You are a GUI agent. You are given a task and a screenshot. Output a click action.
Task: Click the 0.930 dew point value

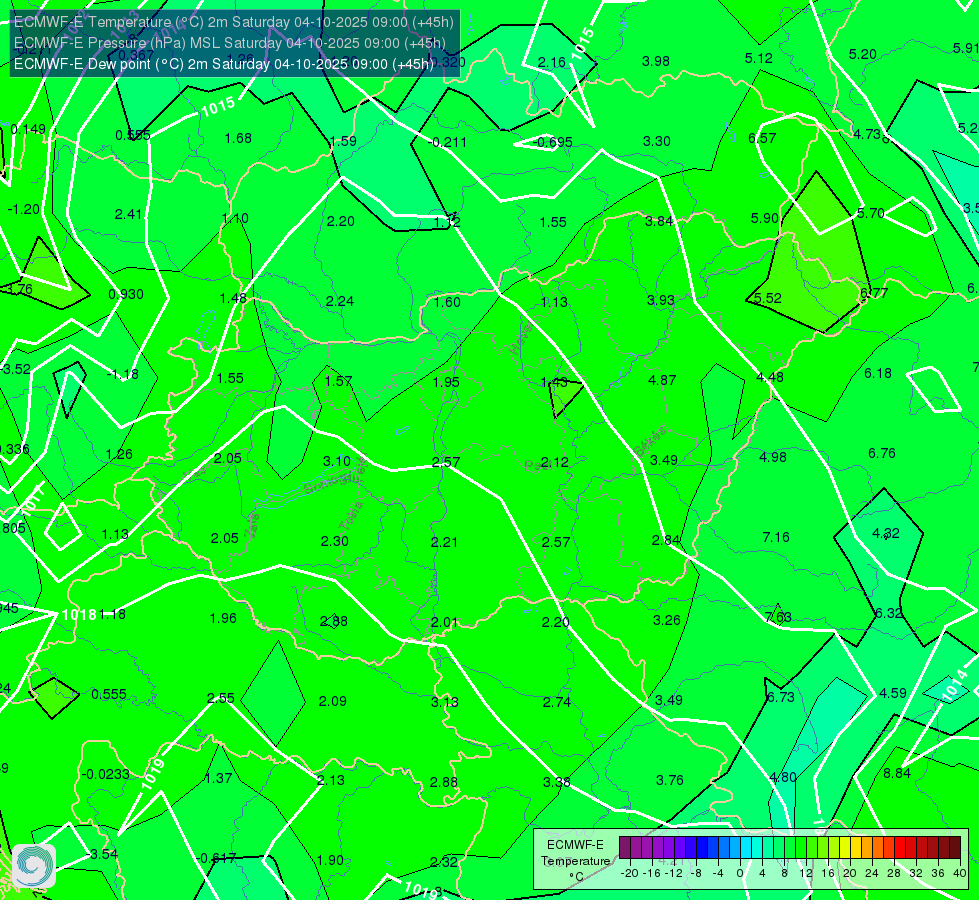(125, 294)
